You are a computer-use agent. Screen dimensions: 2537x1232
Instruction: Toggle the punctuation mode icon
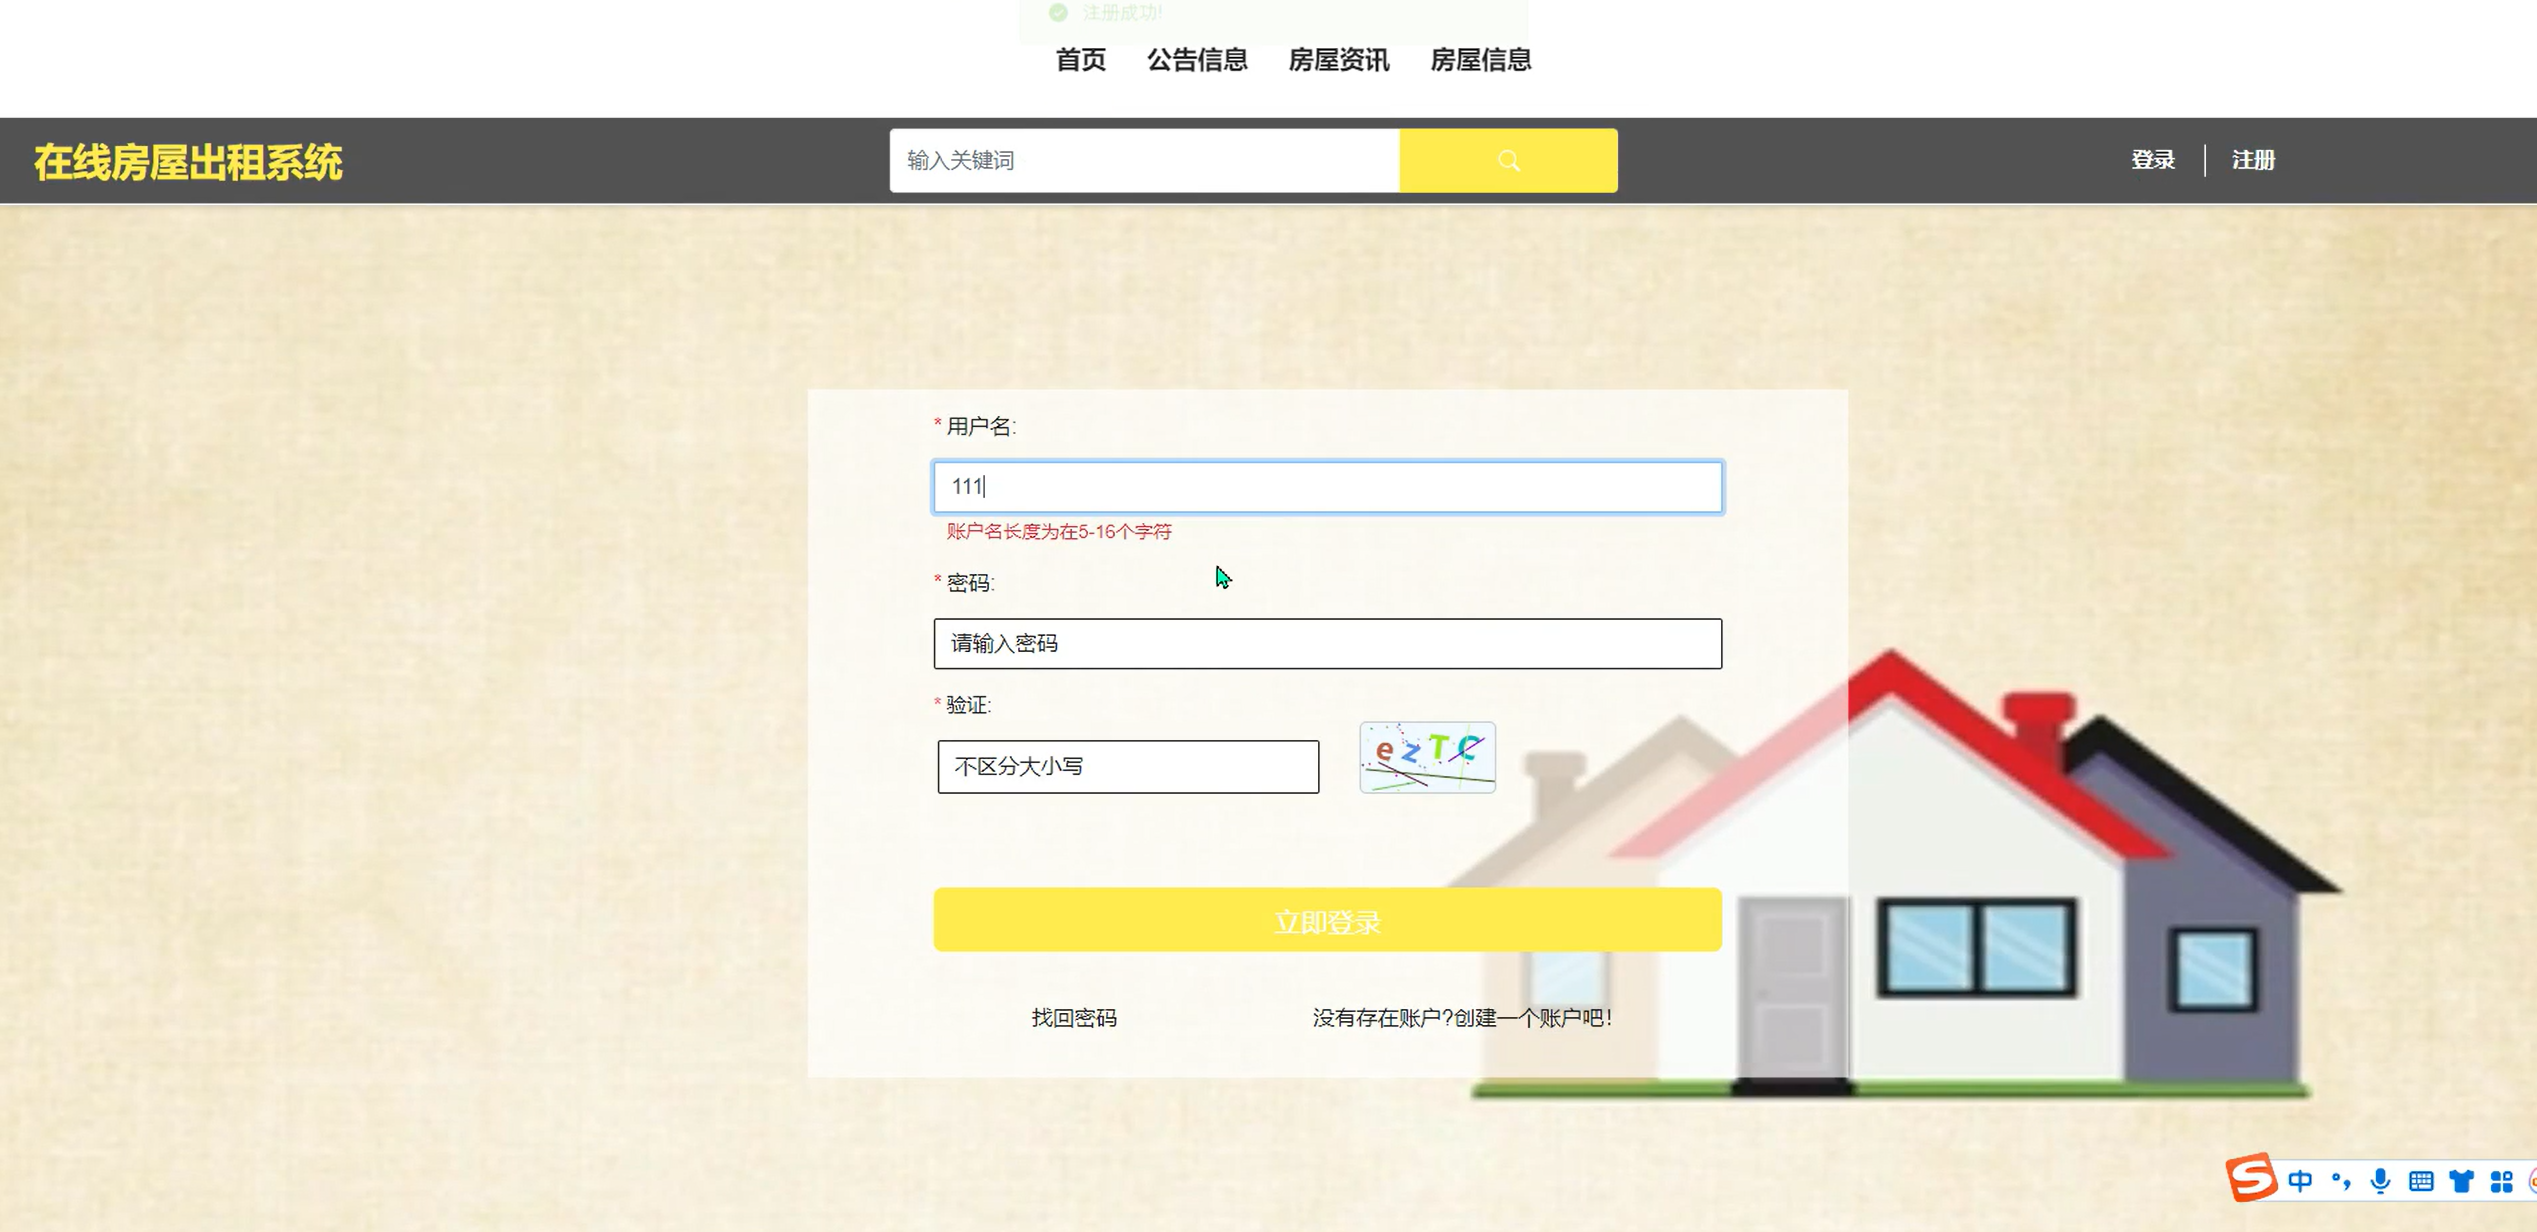2340,1181
